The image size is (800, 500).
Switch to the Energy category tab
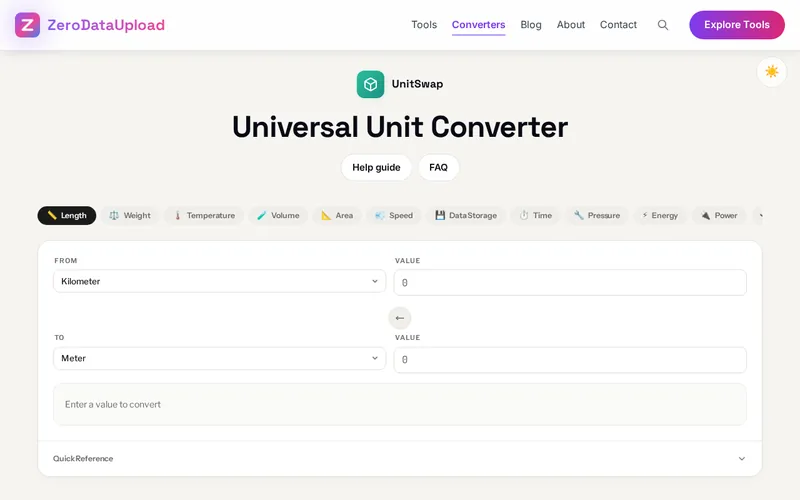660,215
